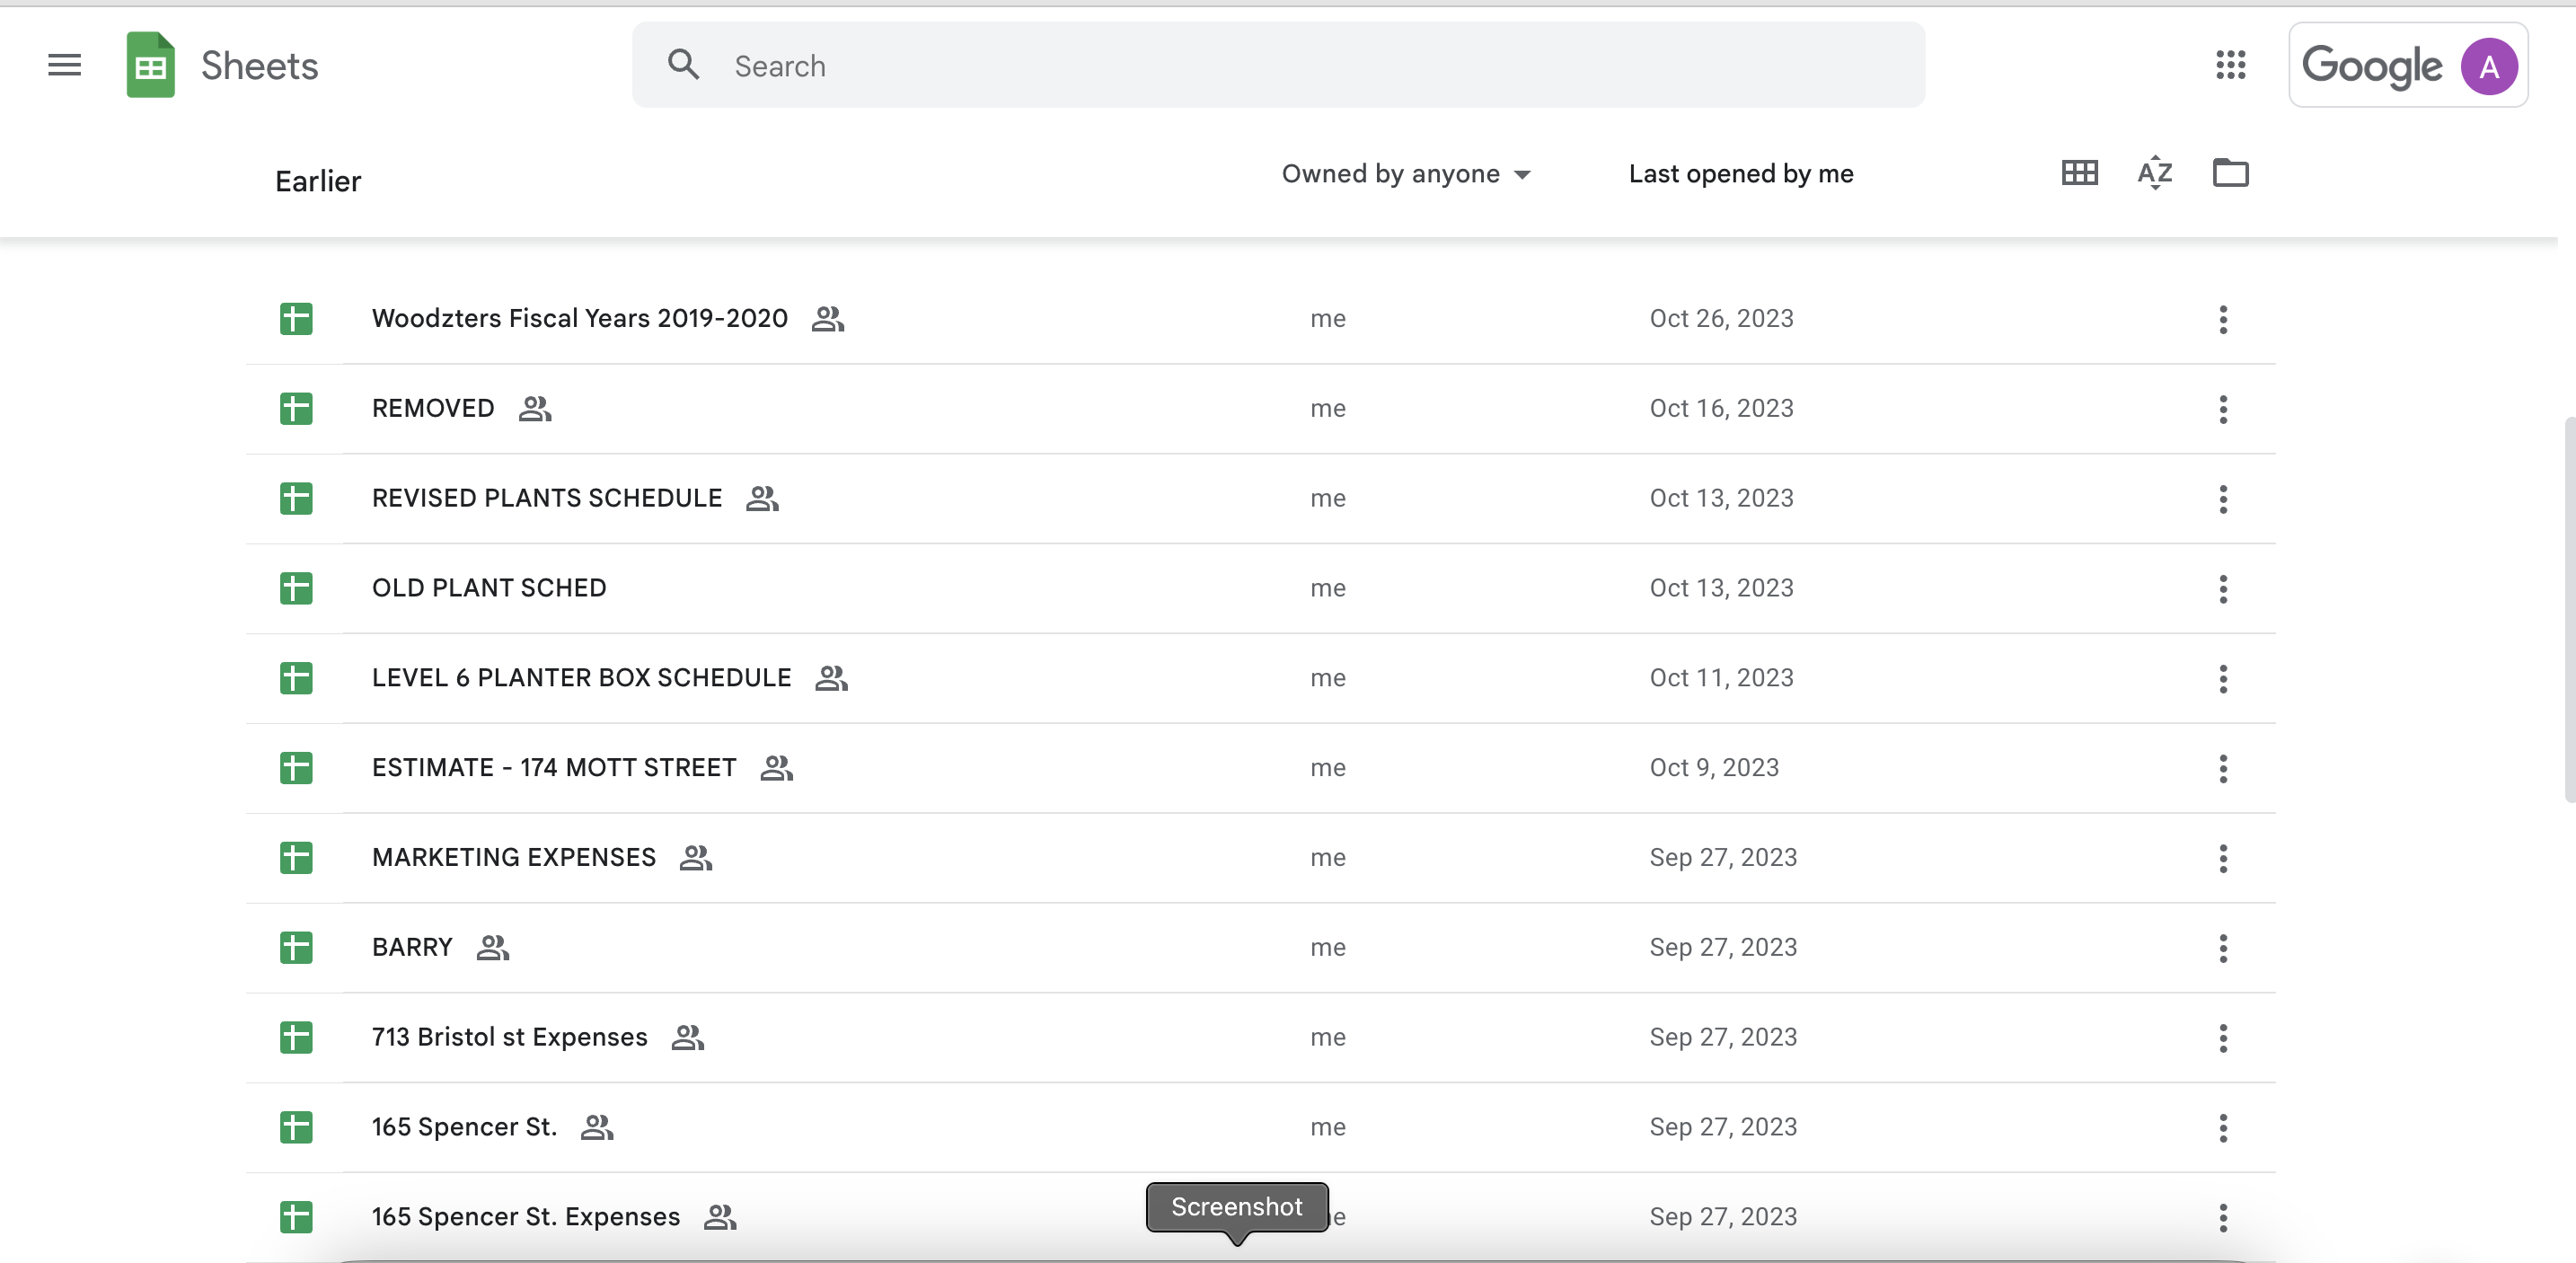Open the file picker folder icon
Viewport: 2576px width, 1263px height.
pyautogui.click(x=2230, y=173)
